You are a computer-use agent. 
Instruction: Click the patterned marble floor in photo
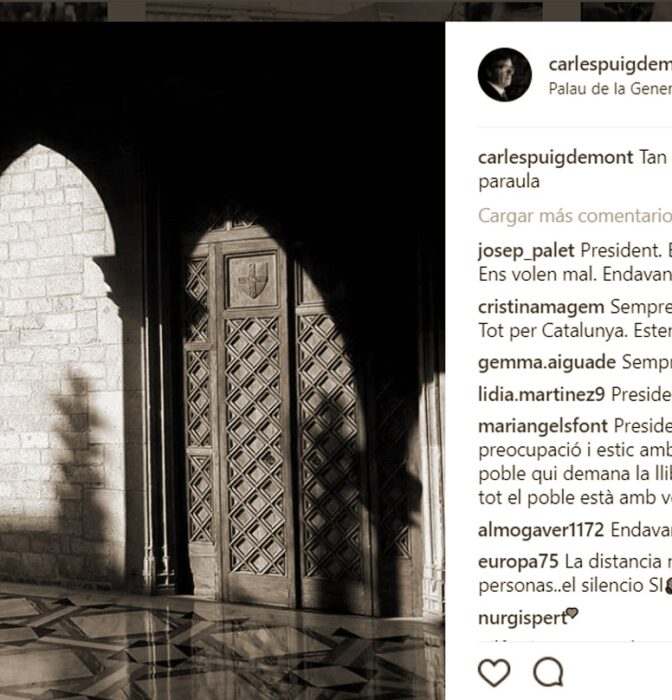(222, 647)
